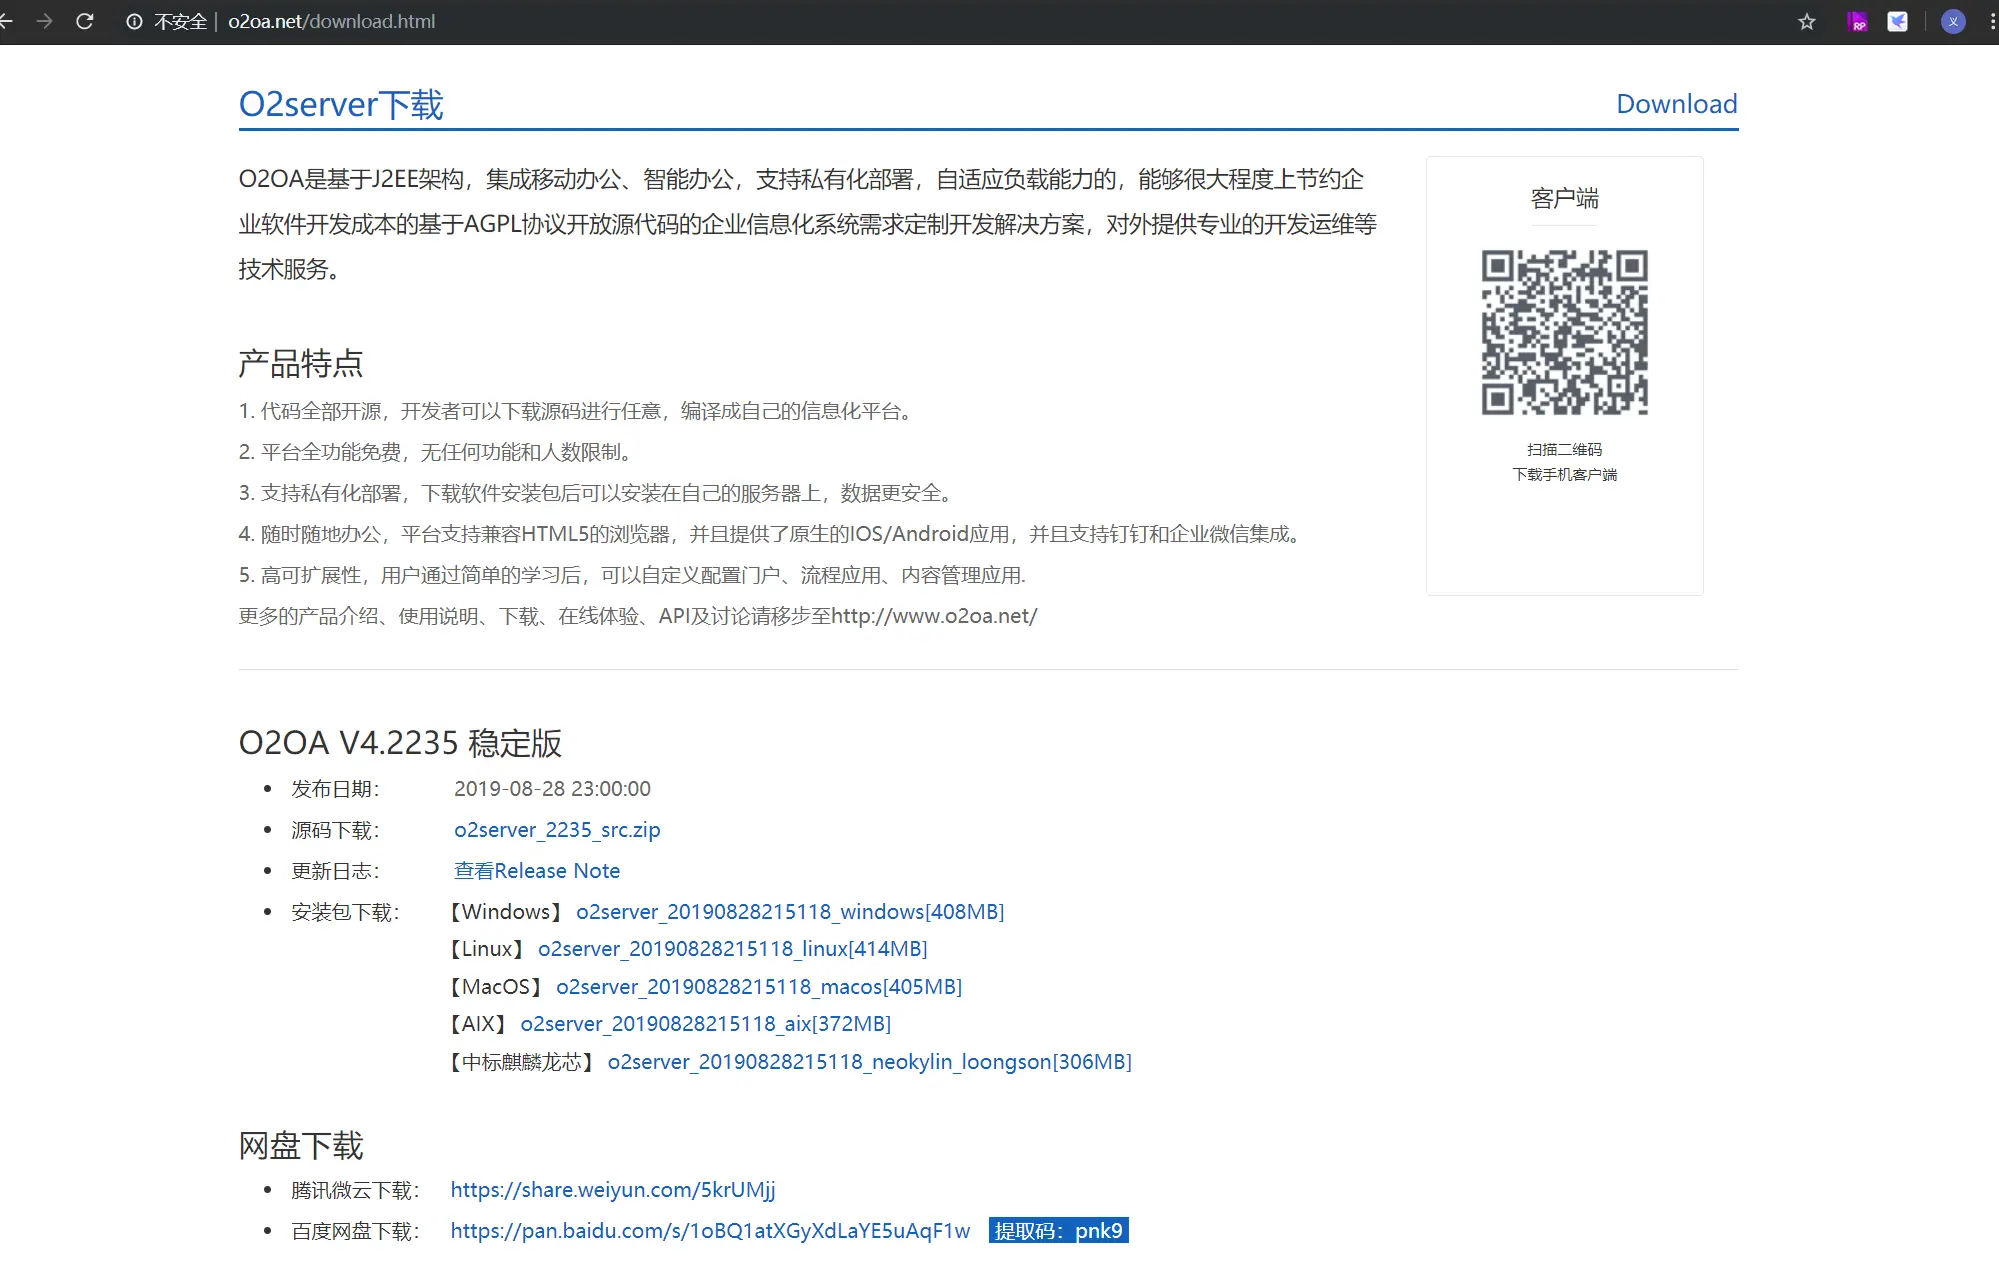Open the blue bird extension icon
This screenshot has height=1268, width=1999.
pyautogui.click(x=1897, y=21)
